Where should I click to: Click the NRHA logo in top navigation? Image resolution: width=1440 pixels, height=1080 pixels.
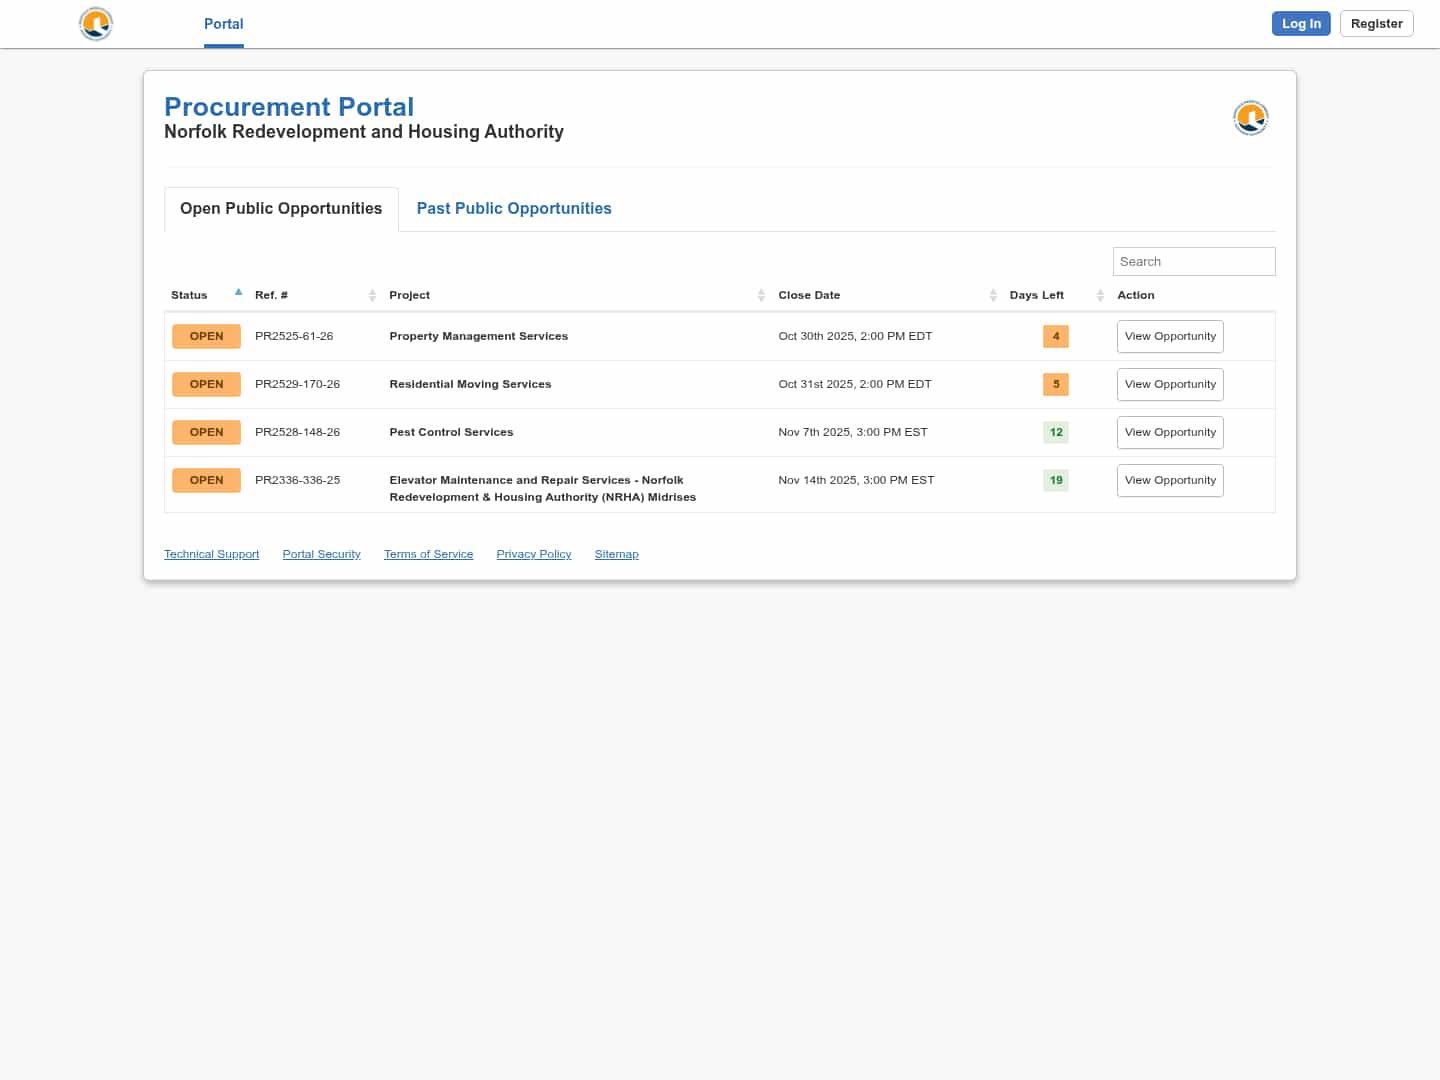tap(96, 24)
